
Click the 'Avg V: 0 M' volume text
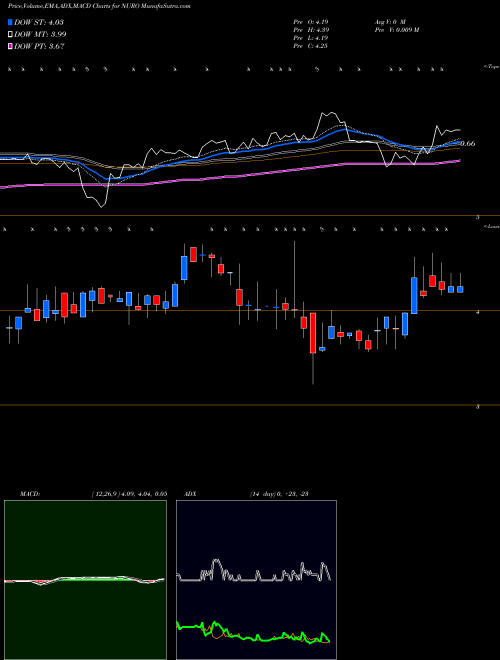[389, 21]
